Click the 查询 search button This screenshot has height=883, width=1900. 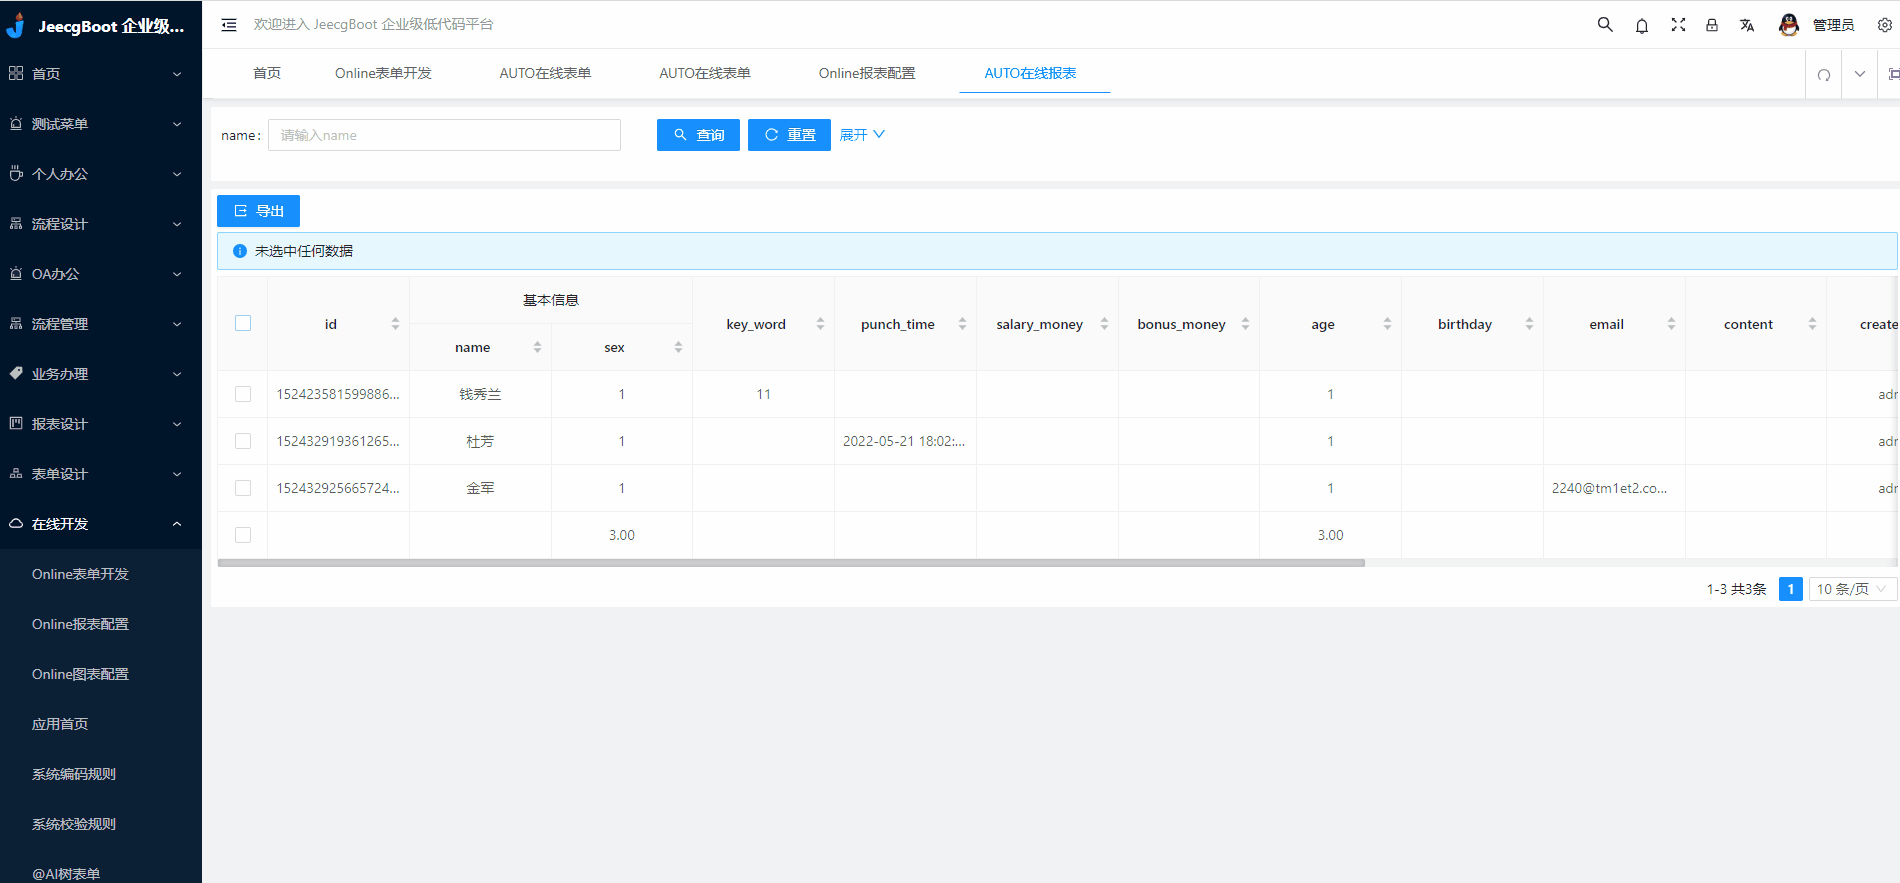coord(698,135)
